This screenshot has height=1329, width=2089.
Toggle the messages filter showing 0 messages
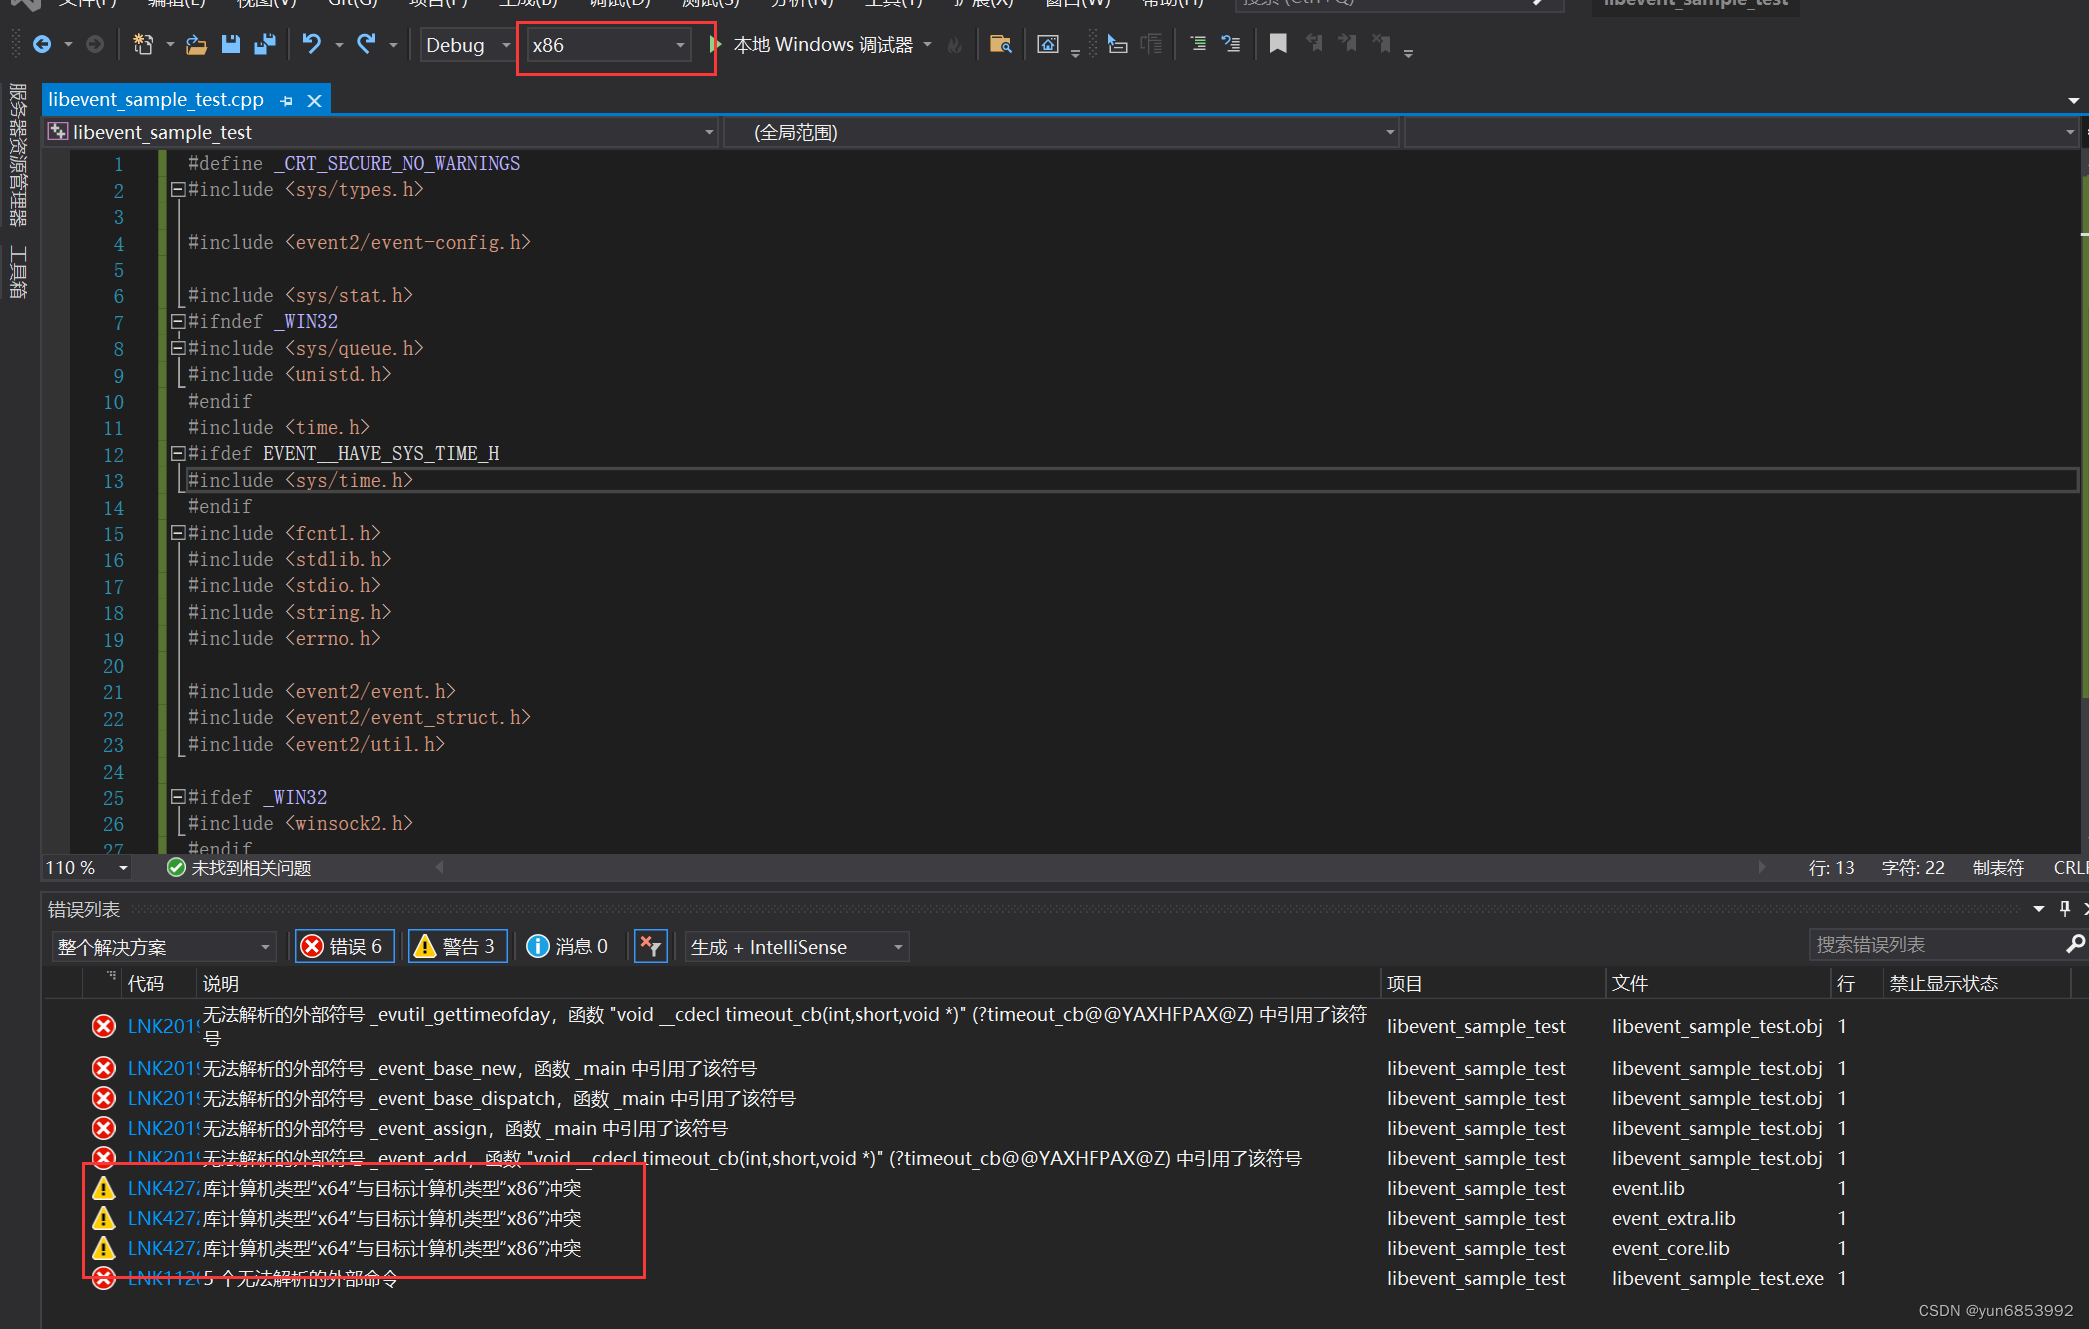tap(568, 946)
